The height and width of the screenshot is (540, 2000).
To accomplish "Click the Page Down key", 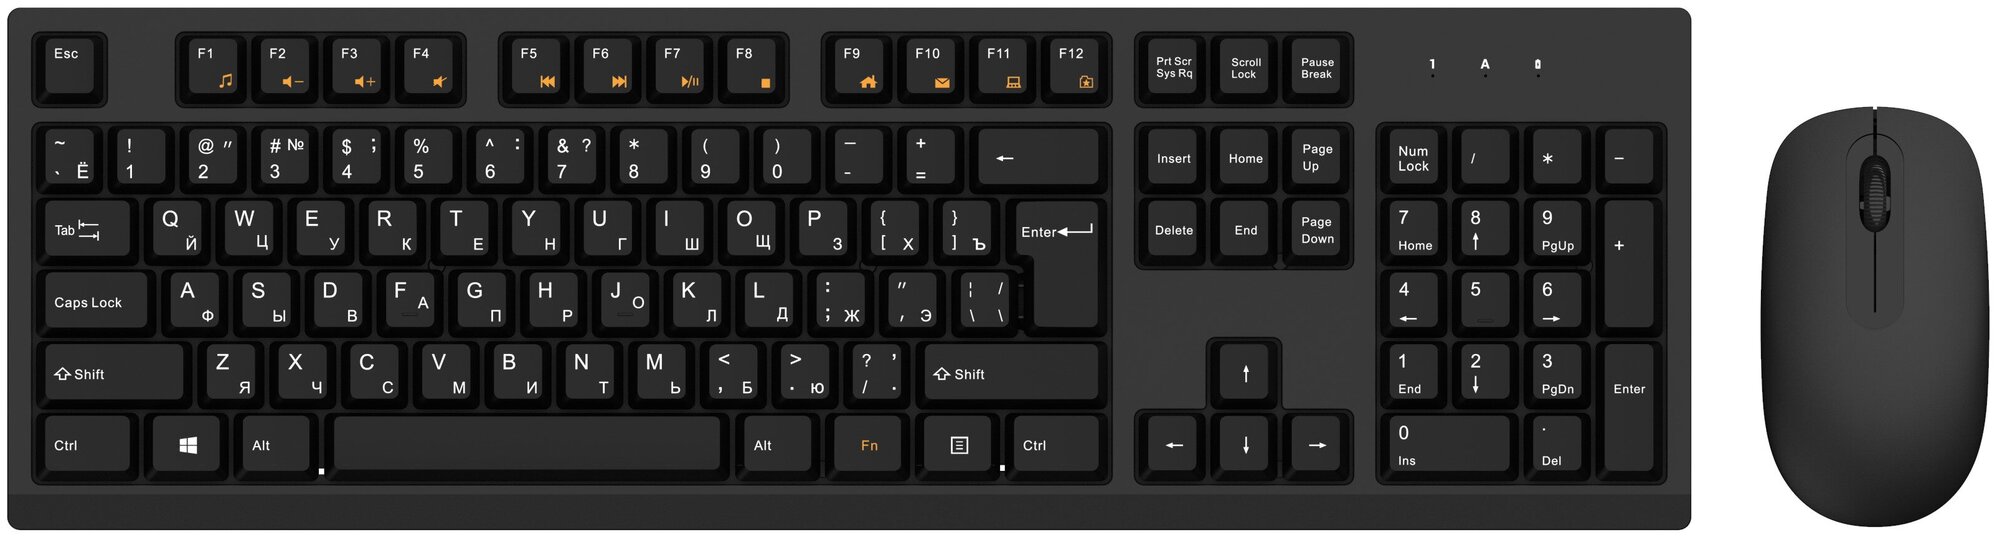I will pos(1317,231).
